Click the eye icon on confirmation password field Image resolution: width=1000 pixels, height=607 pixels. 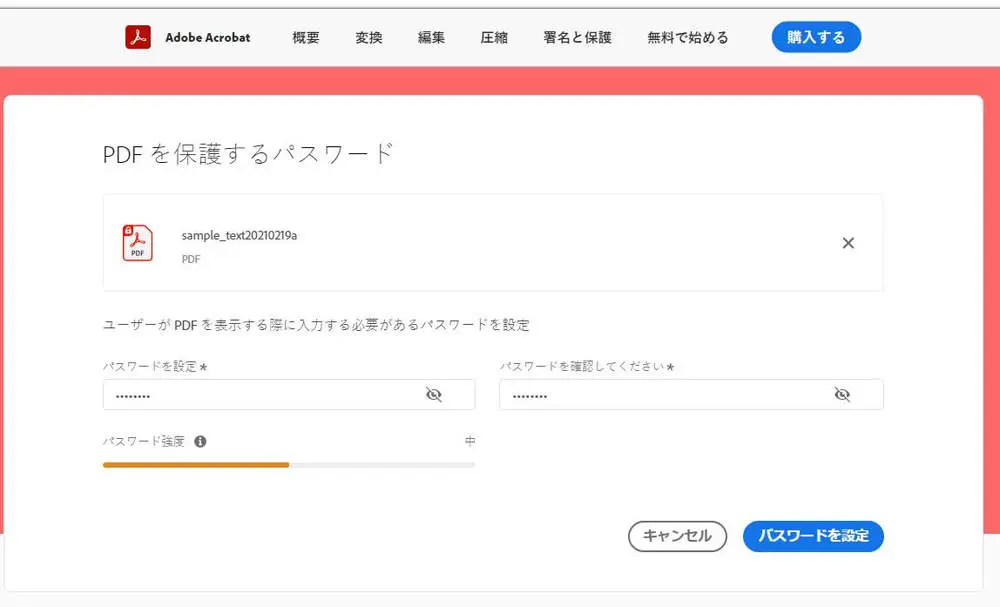pyautogui.click(x=843, y=394)
